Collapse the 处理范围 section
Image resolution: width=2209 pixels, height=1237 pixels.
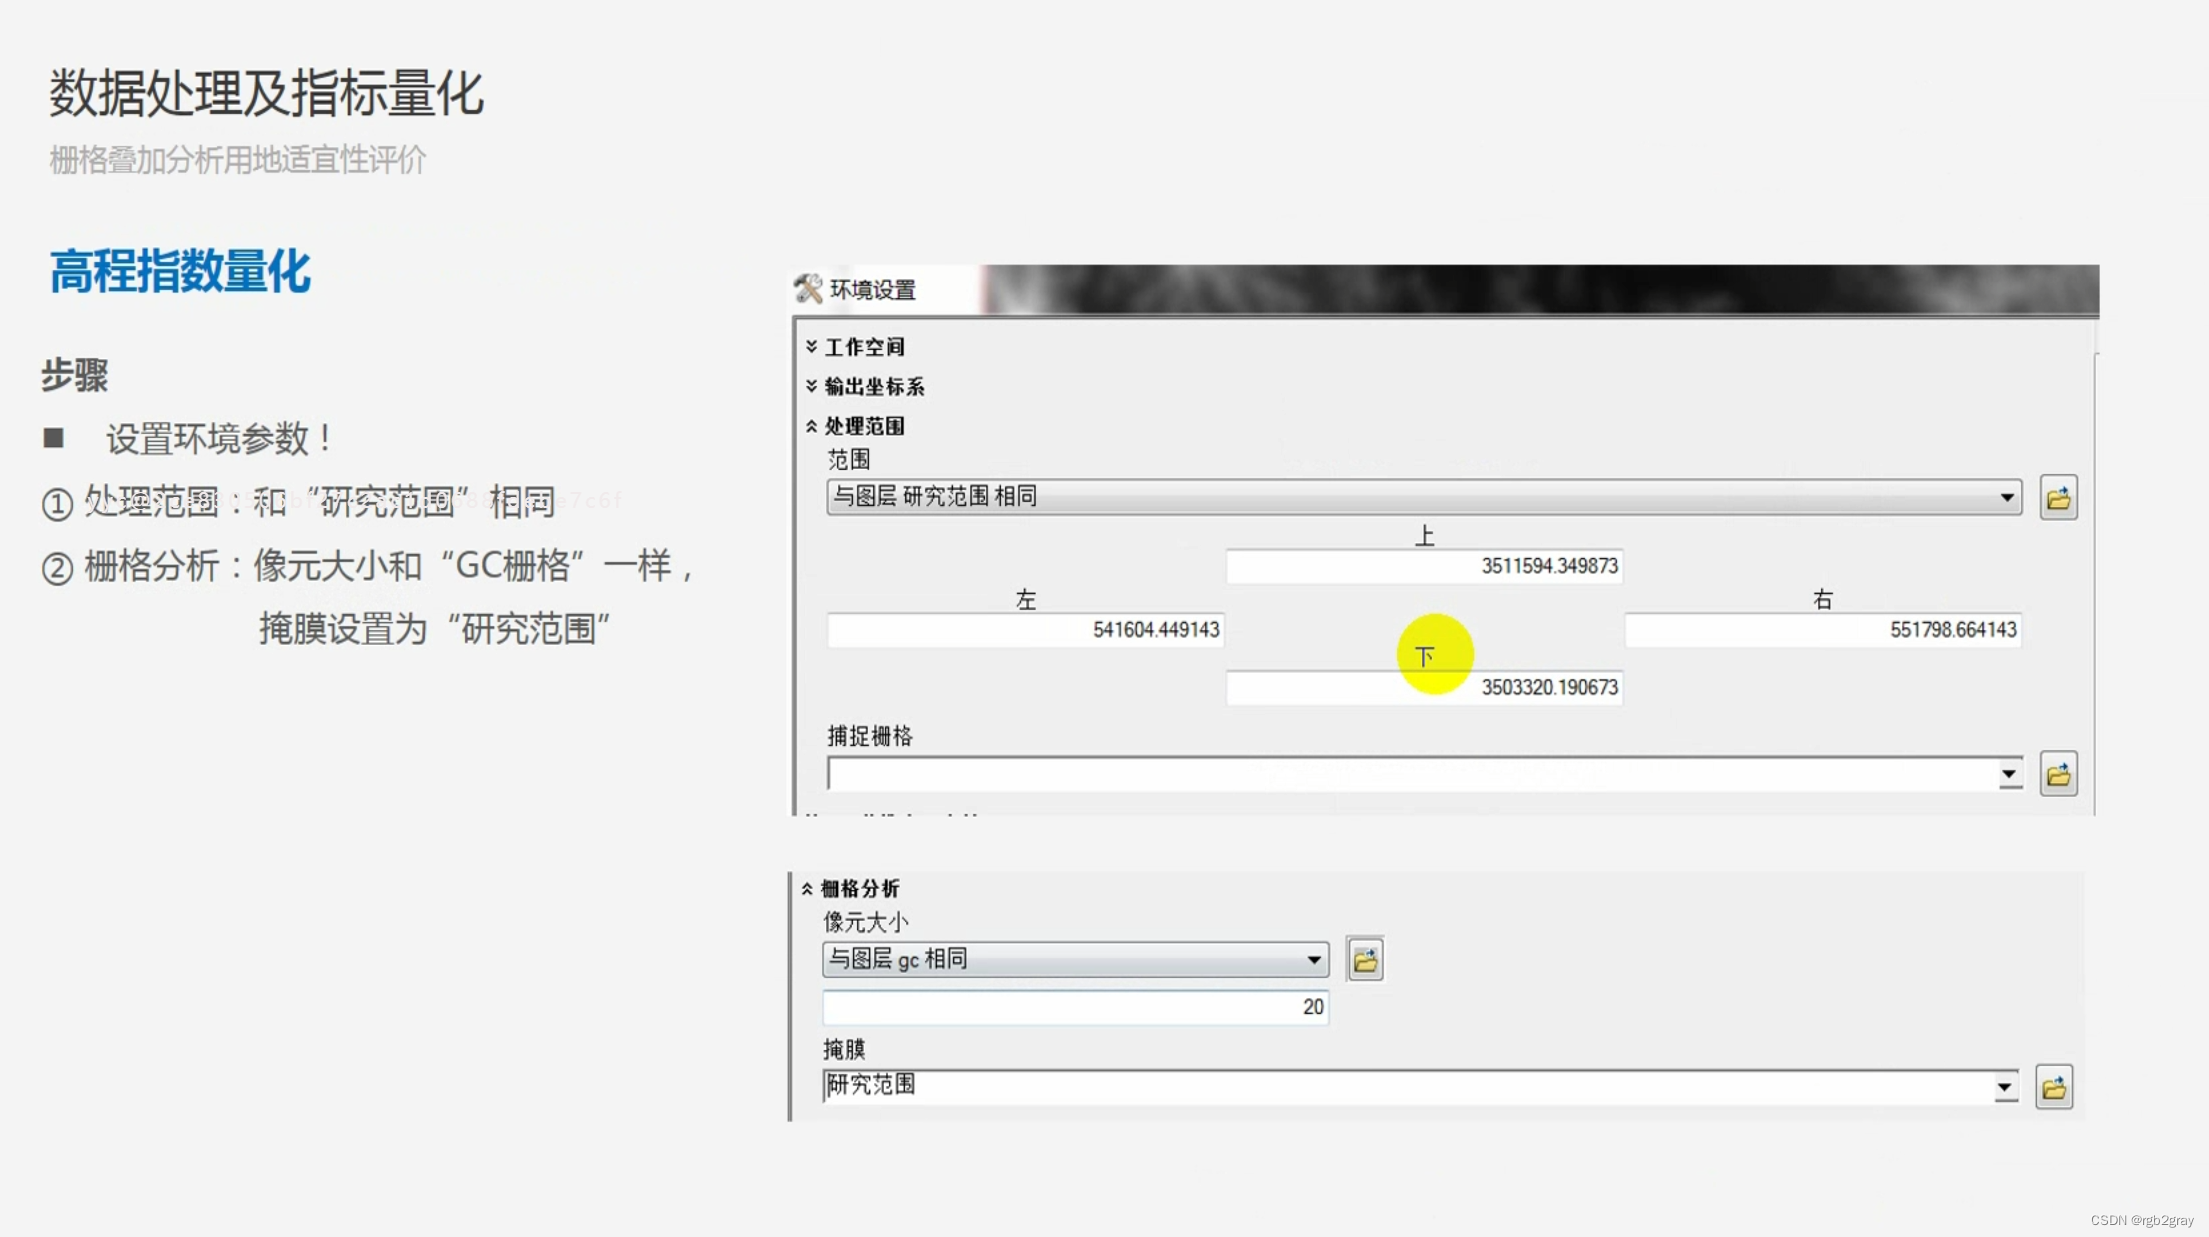pos(812,426)
